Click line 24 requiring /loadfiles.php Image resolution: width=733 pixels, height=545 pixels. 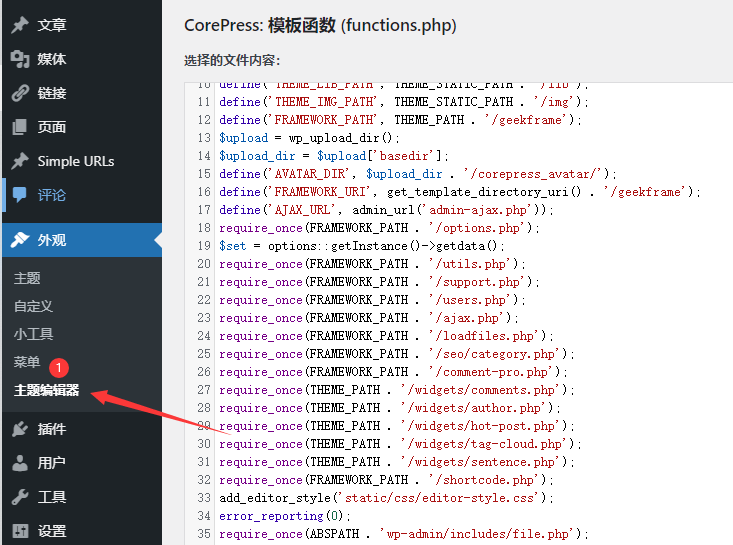[x=386, y=336]
